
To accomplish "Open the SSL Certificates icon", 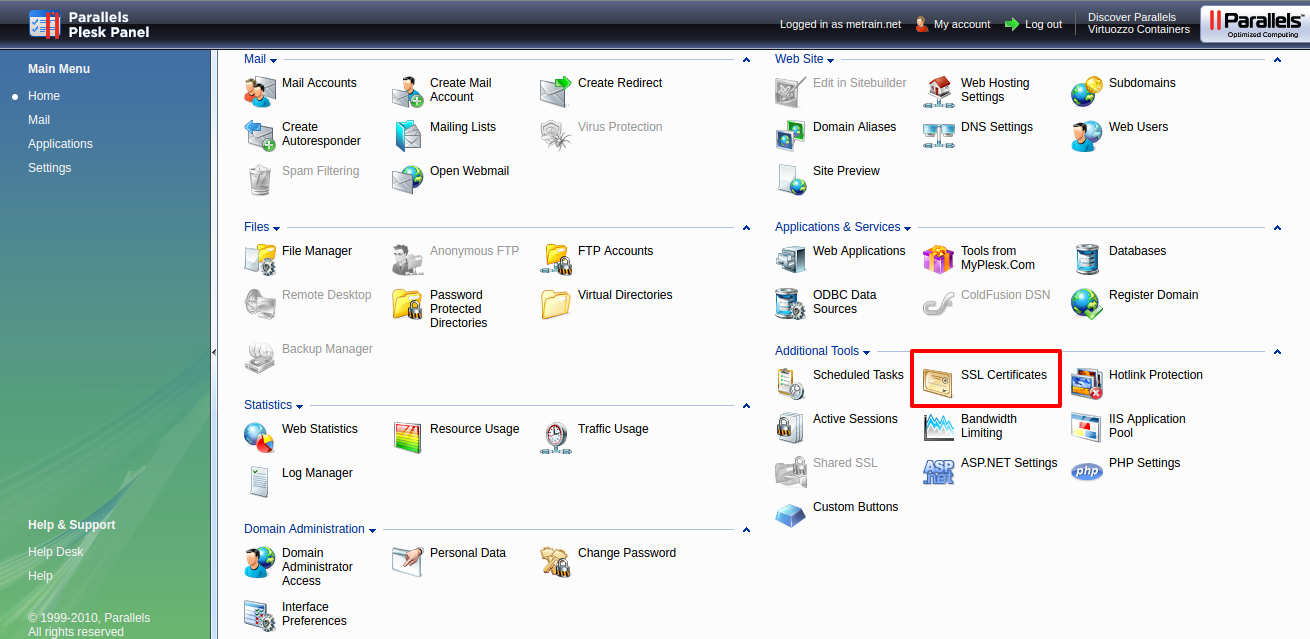I will (x=938, y=383).
